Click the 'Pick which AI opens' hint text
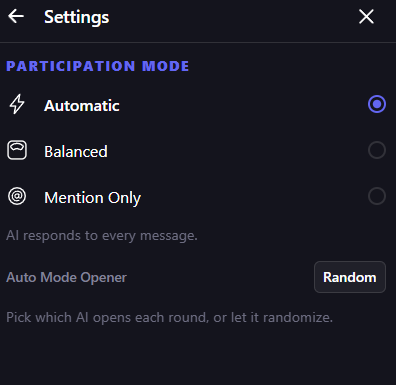Screen dimensions: 396x385 pos(169,317)
